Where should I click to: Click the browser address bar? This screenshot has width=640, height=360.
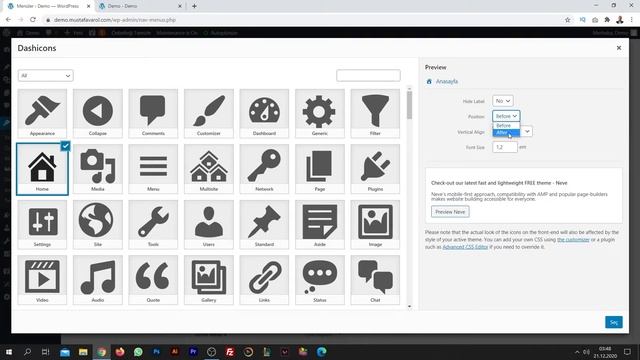tap(302, 20)
